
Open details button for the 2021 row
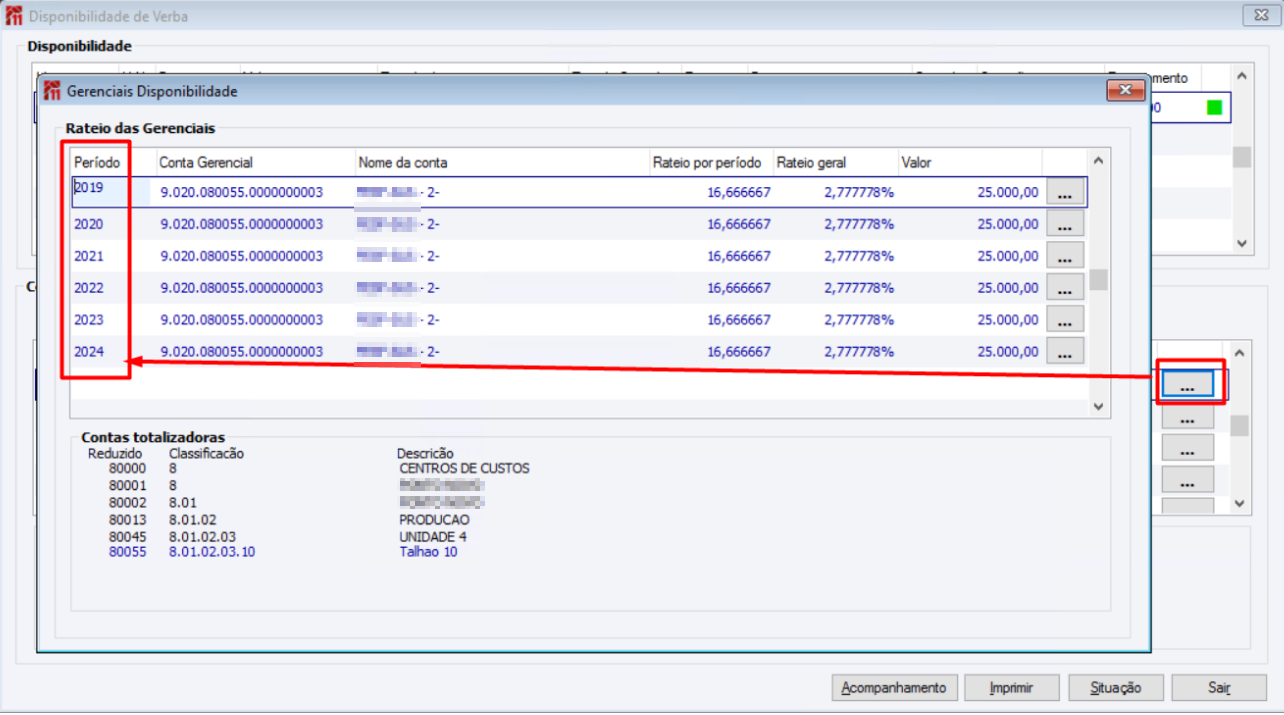click(x=1065, y=256)
